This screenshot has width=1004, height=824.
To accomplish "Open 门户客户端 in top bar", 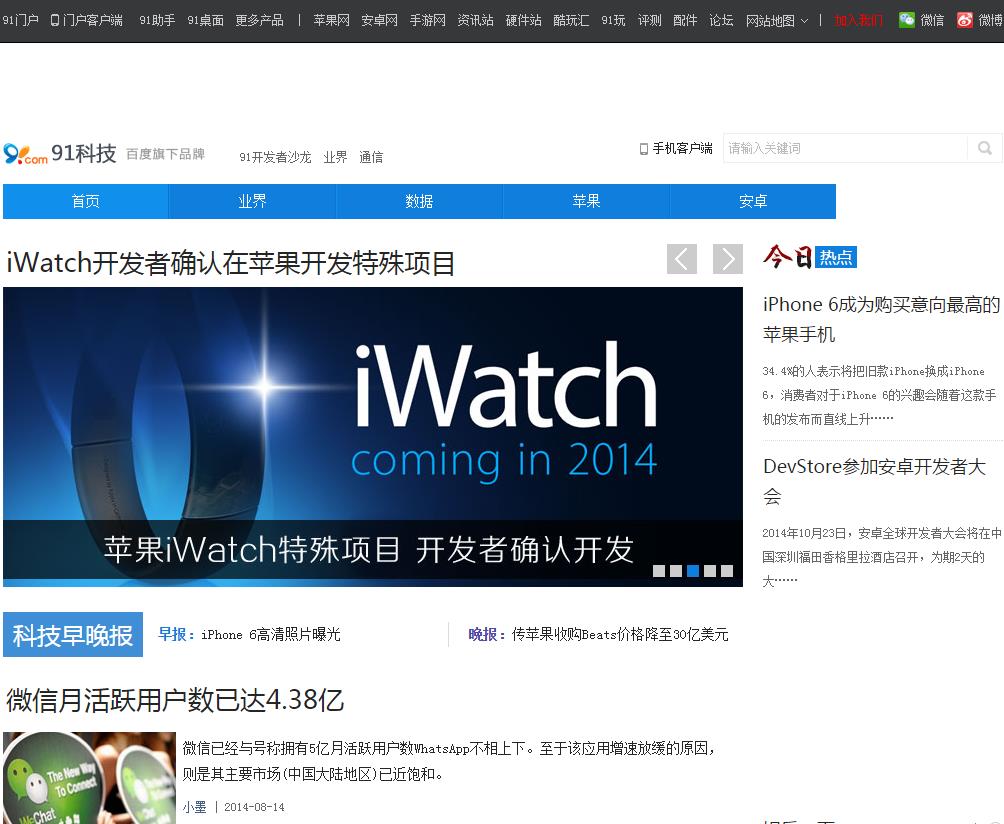I will (x=87, y=20).
